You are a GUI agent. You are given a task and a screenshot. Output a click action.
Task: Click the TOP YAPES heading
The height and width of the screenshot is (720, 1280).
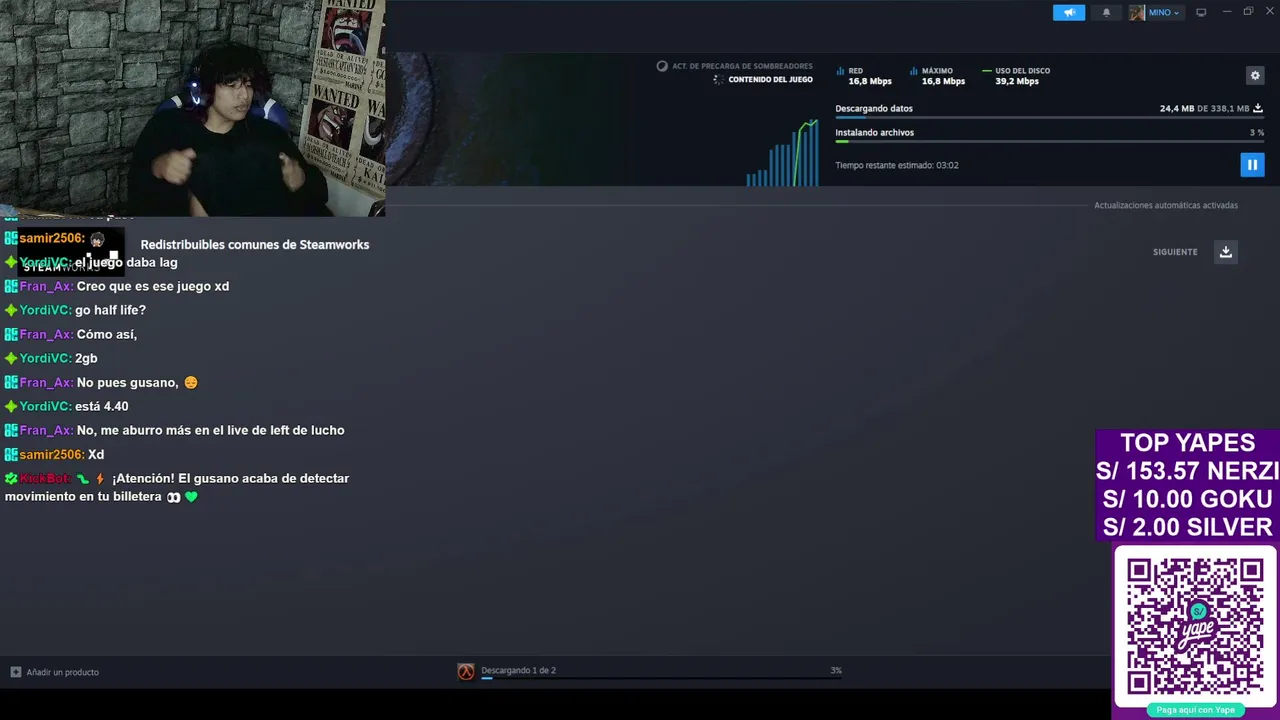(1187, 443)
